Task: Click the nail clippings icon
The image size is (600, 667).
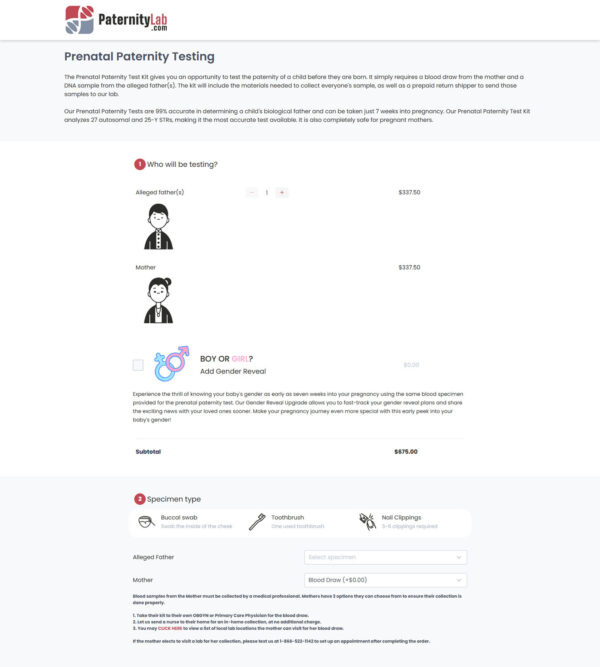Action: [x=367, y=521]
